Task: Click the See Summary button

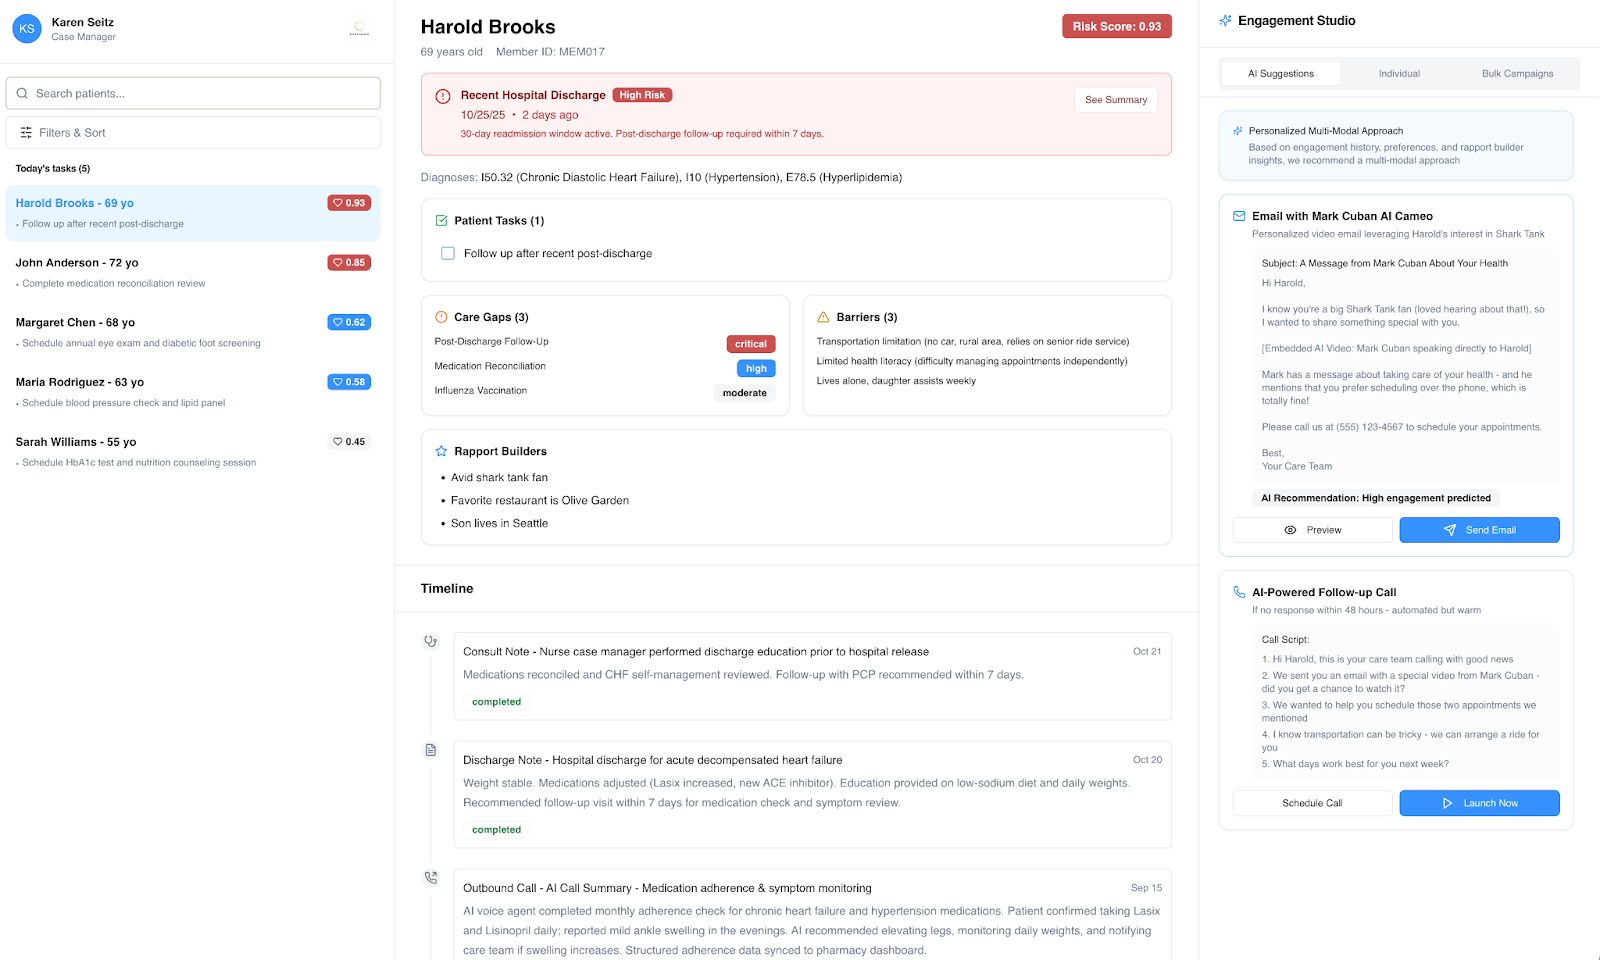Action: (x=1116, y=100)
